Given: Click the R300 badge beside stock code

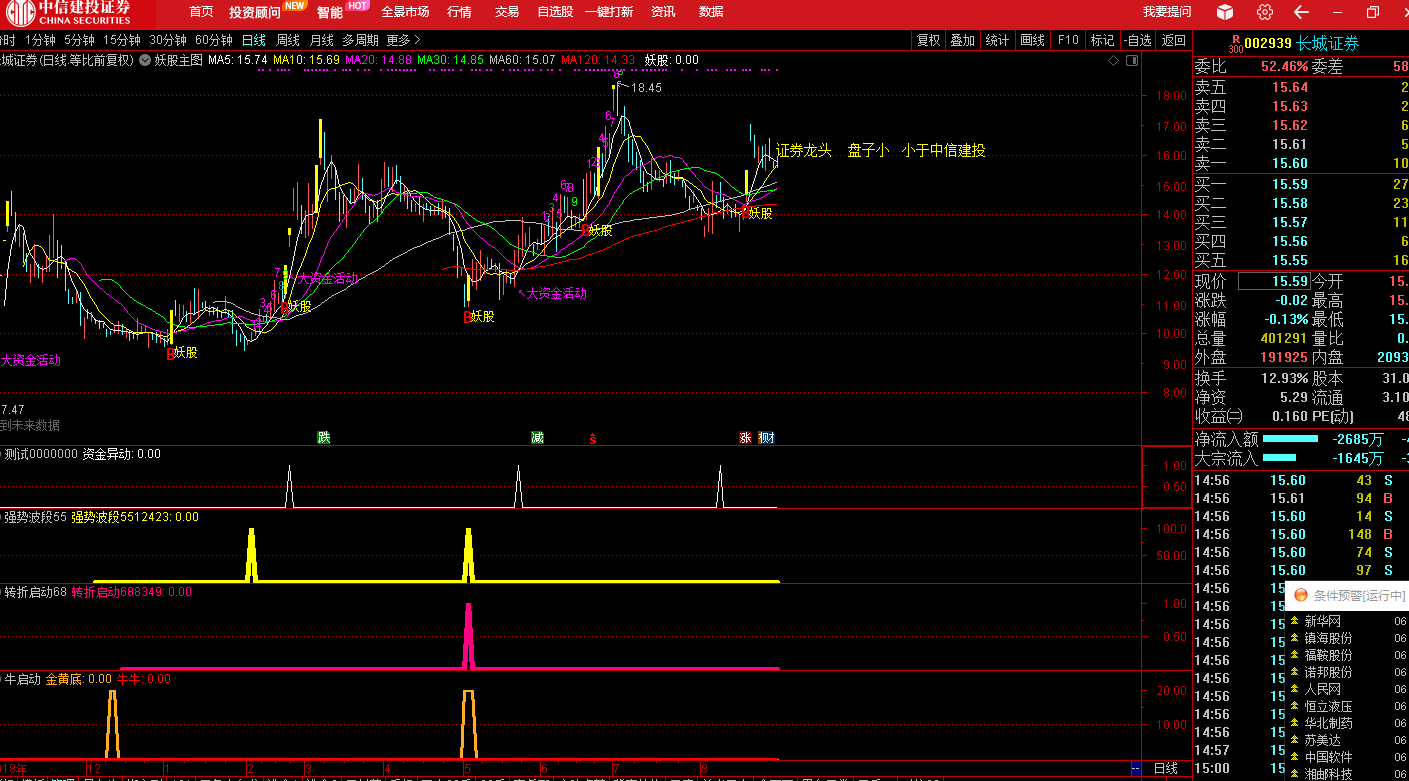Looking at the screenshot, I should [x=1235, y=43].
